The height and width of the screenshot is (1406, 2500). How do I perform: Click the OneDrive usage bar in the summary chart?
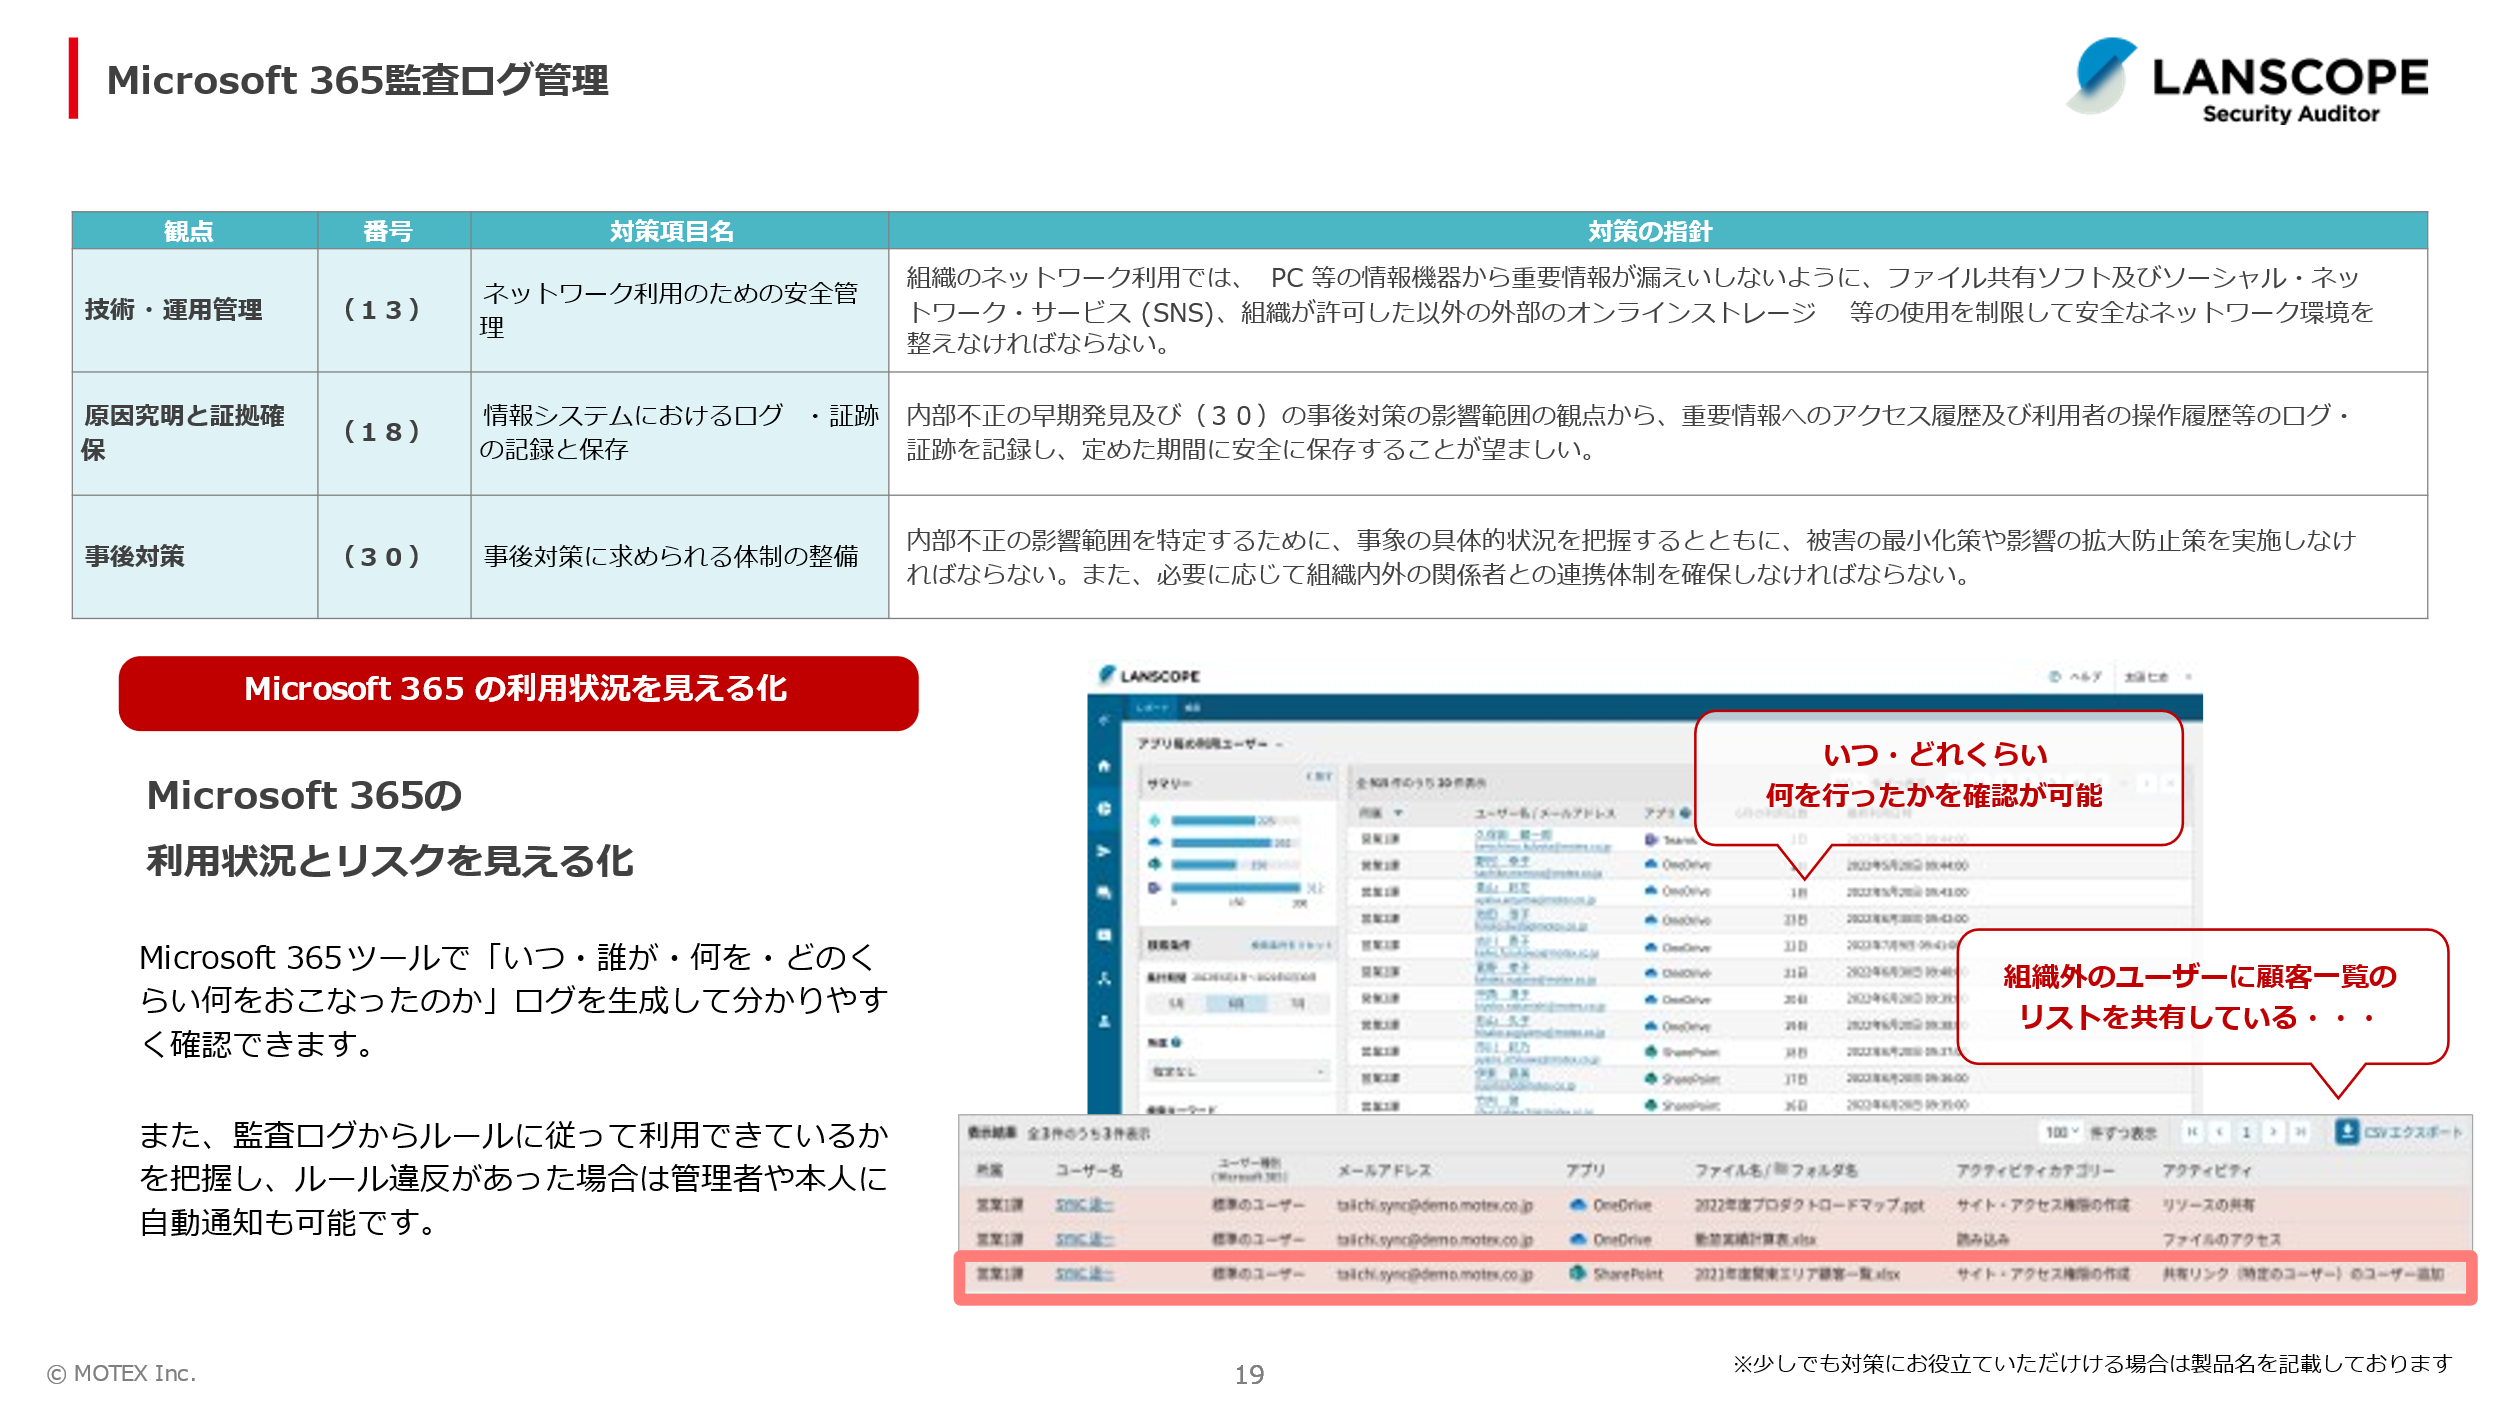[1221, 842]
